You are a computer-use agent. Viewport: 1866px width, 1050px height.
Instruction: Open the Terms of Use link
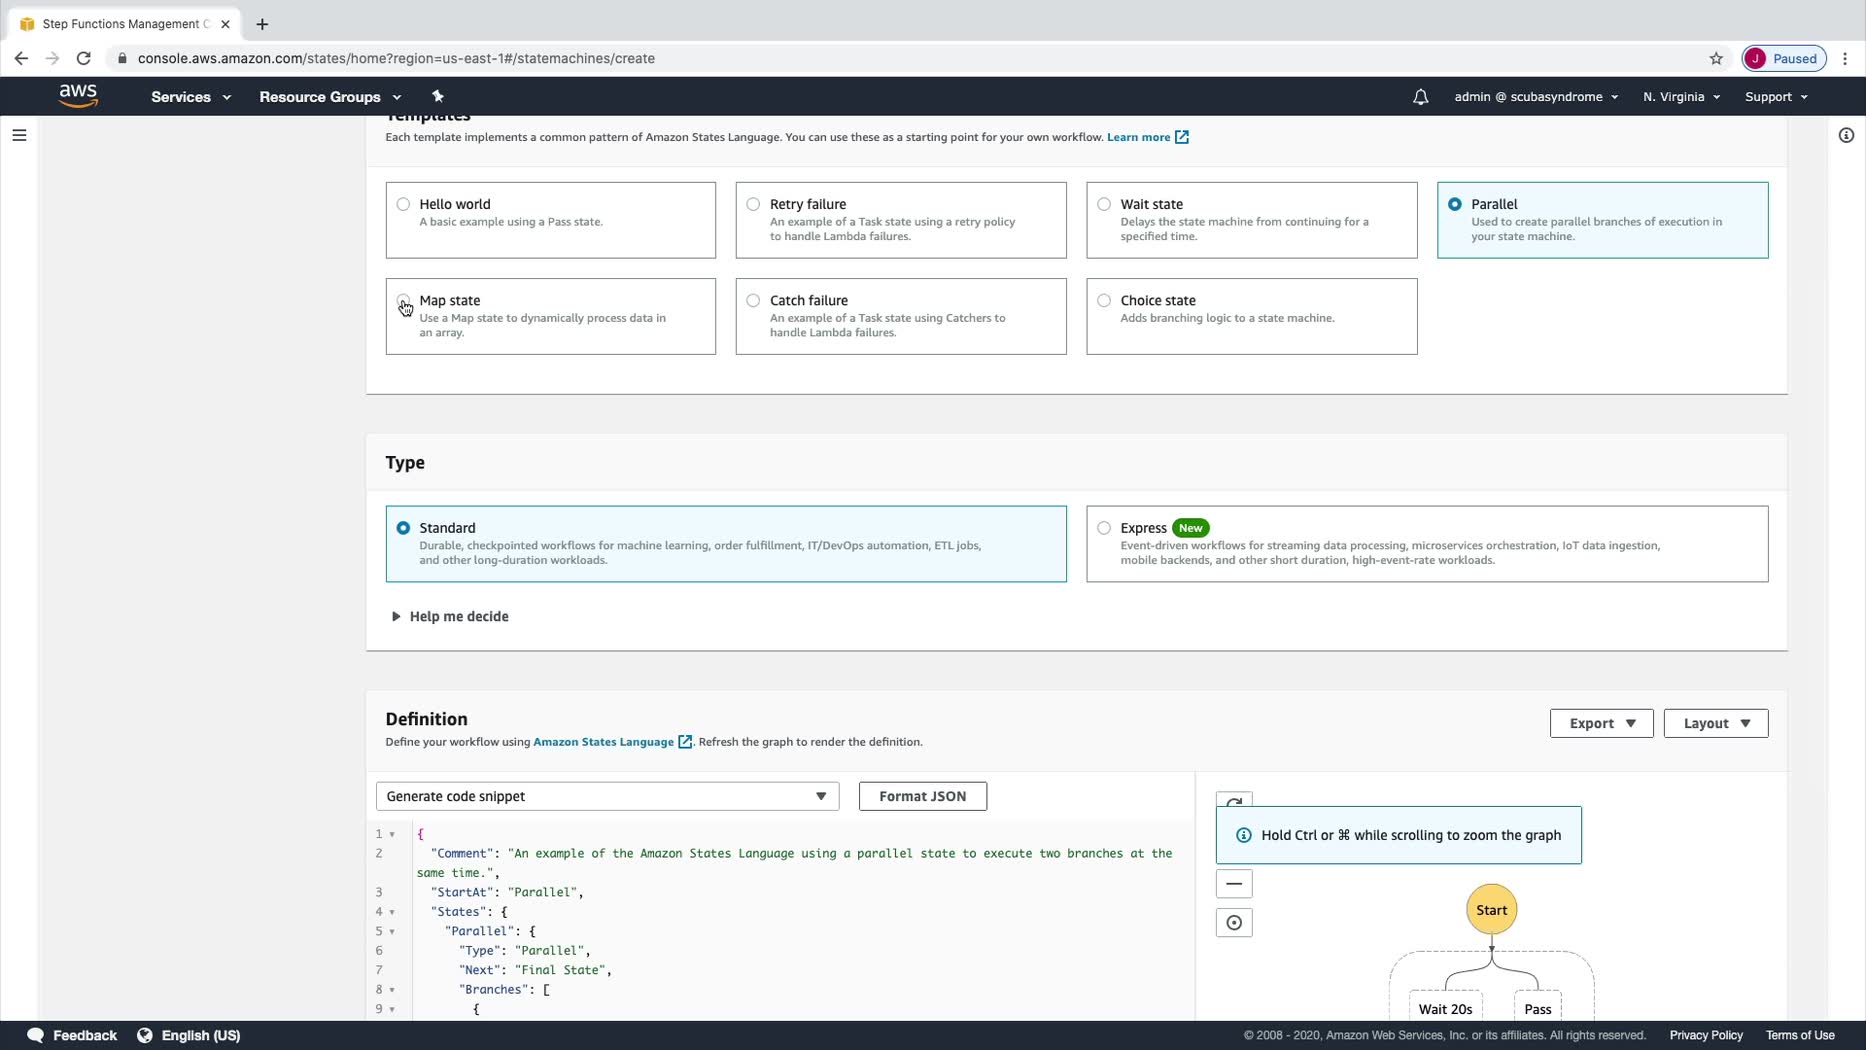click(1800, 1035)
